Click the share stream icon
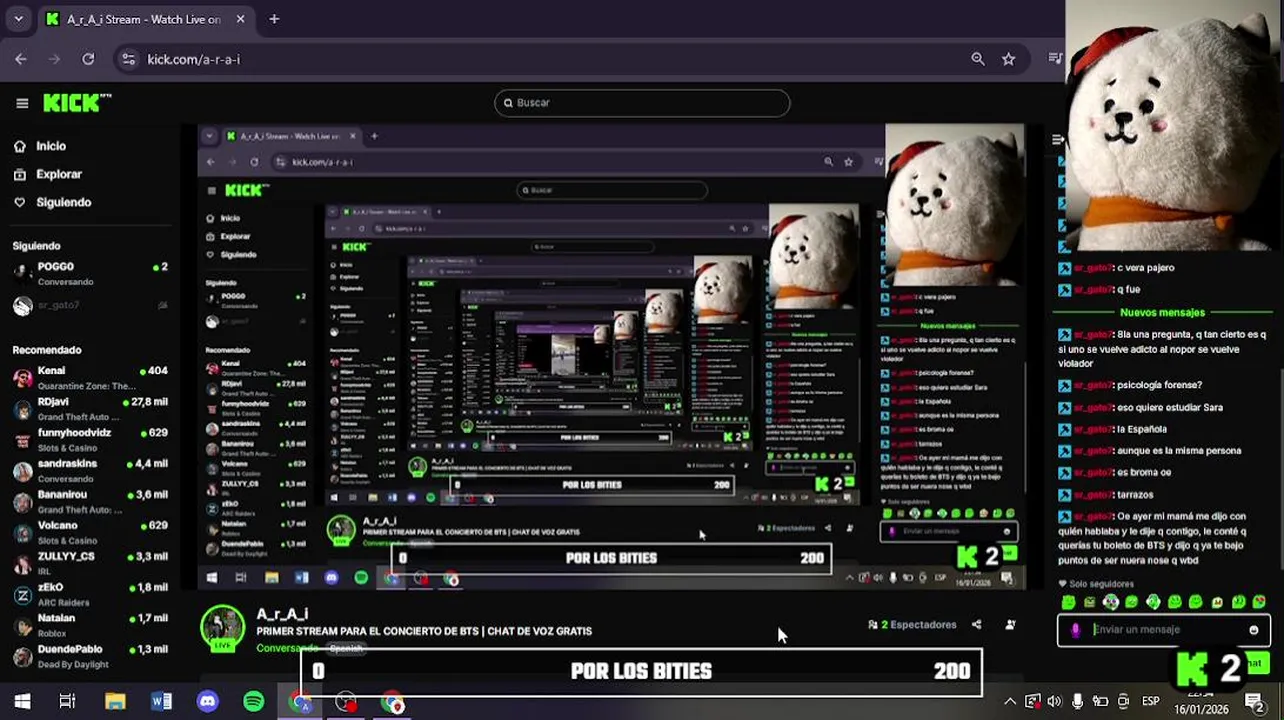Image resolution: width=1284 pixels, height=720 pixels. tap(977, 625)
